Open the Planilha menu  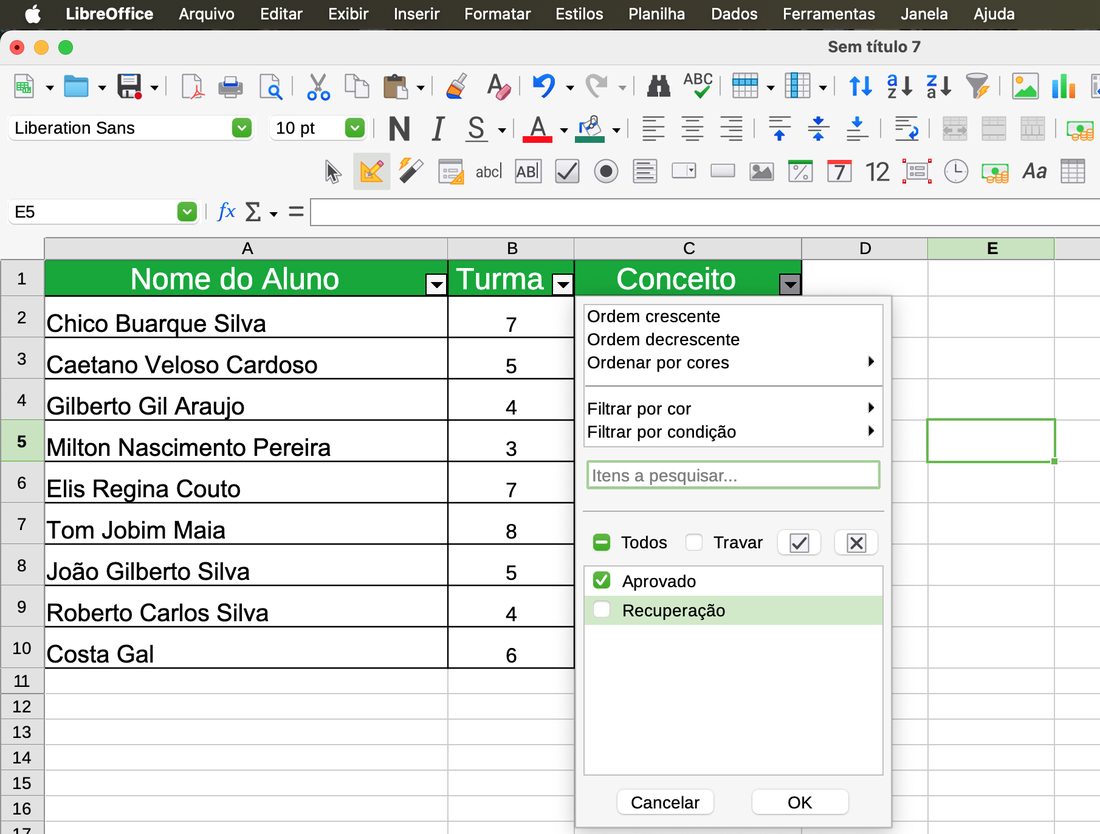click(x=657, y=14)
